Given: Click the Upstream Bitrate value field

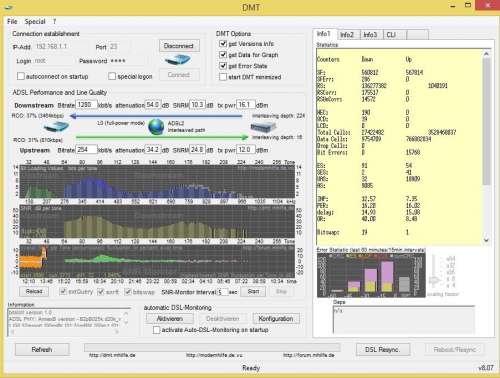Looking at the screenshot, I should 86,150.
